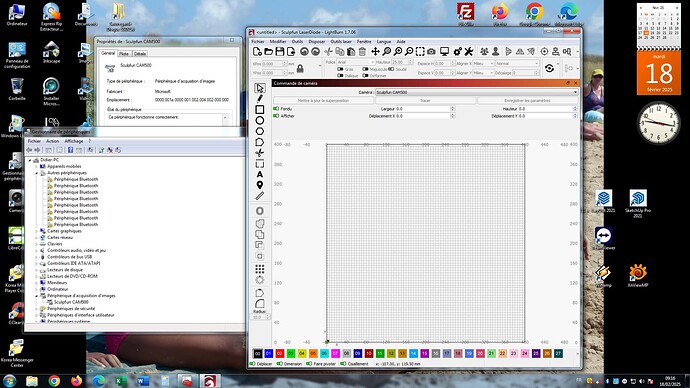Choose the rectangle drawing tool
This screenshot has height=388, width=690.
point(260,110)
